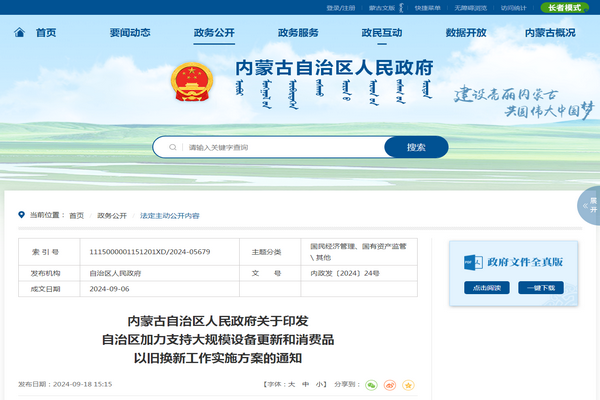600x400 pixels.
Task: Click the 搜索 search button
Action: [416, 147]
